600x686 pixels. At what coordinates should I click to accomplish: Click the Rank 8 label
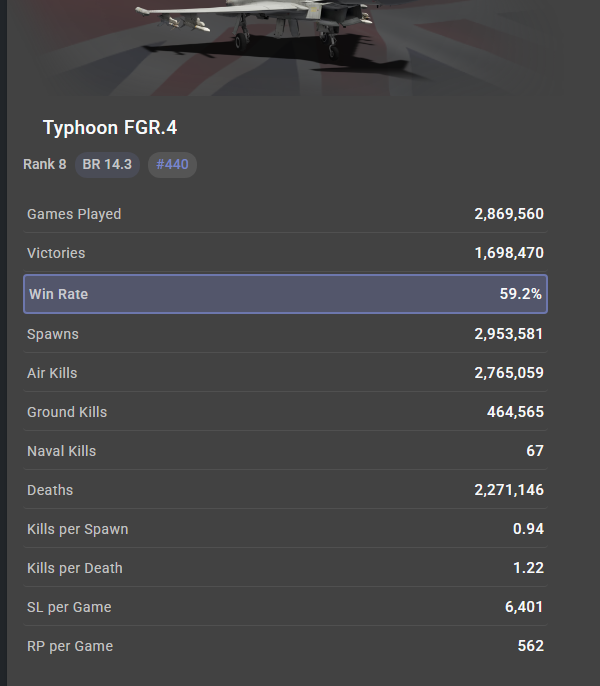[45, 164]
